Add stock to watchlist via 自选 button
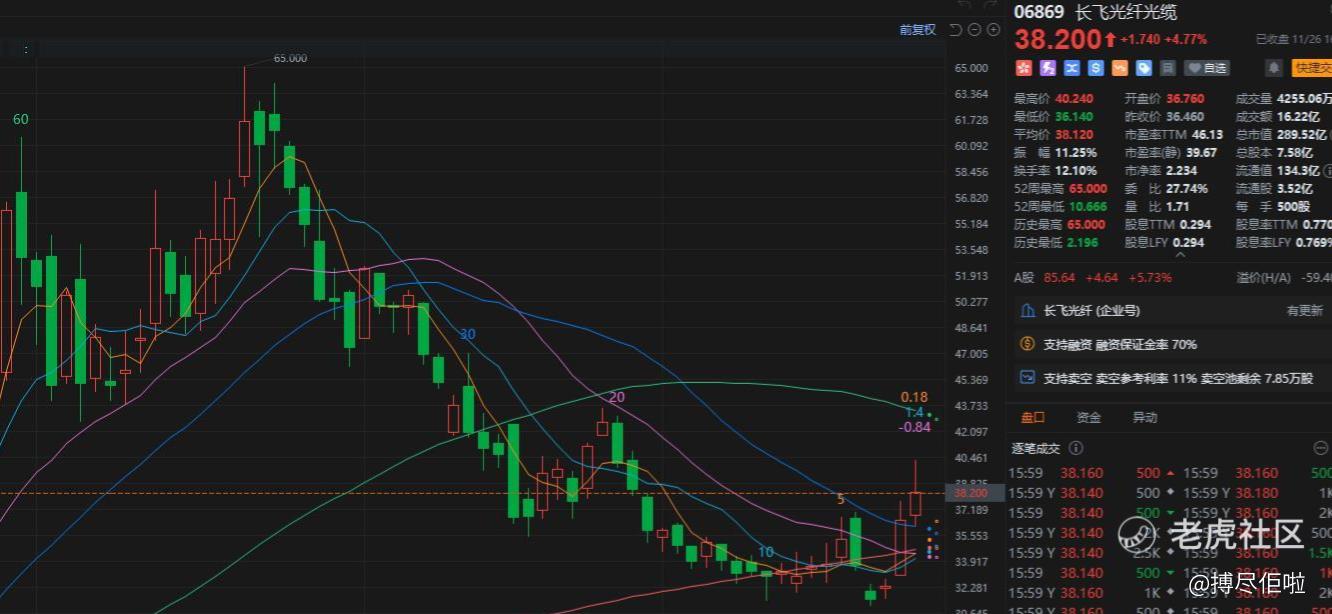This screenshot has width=1332, height=614. (1206, 68)
